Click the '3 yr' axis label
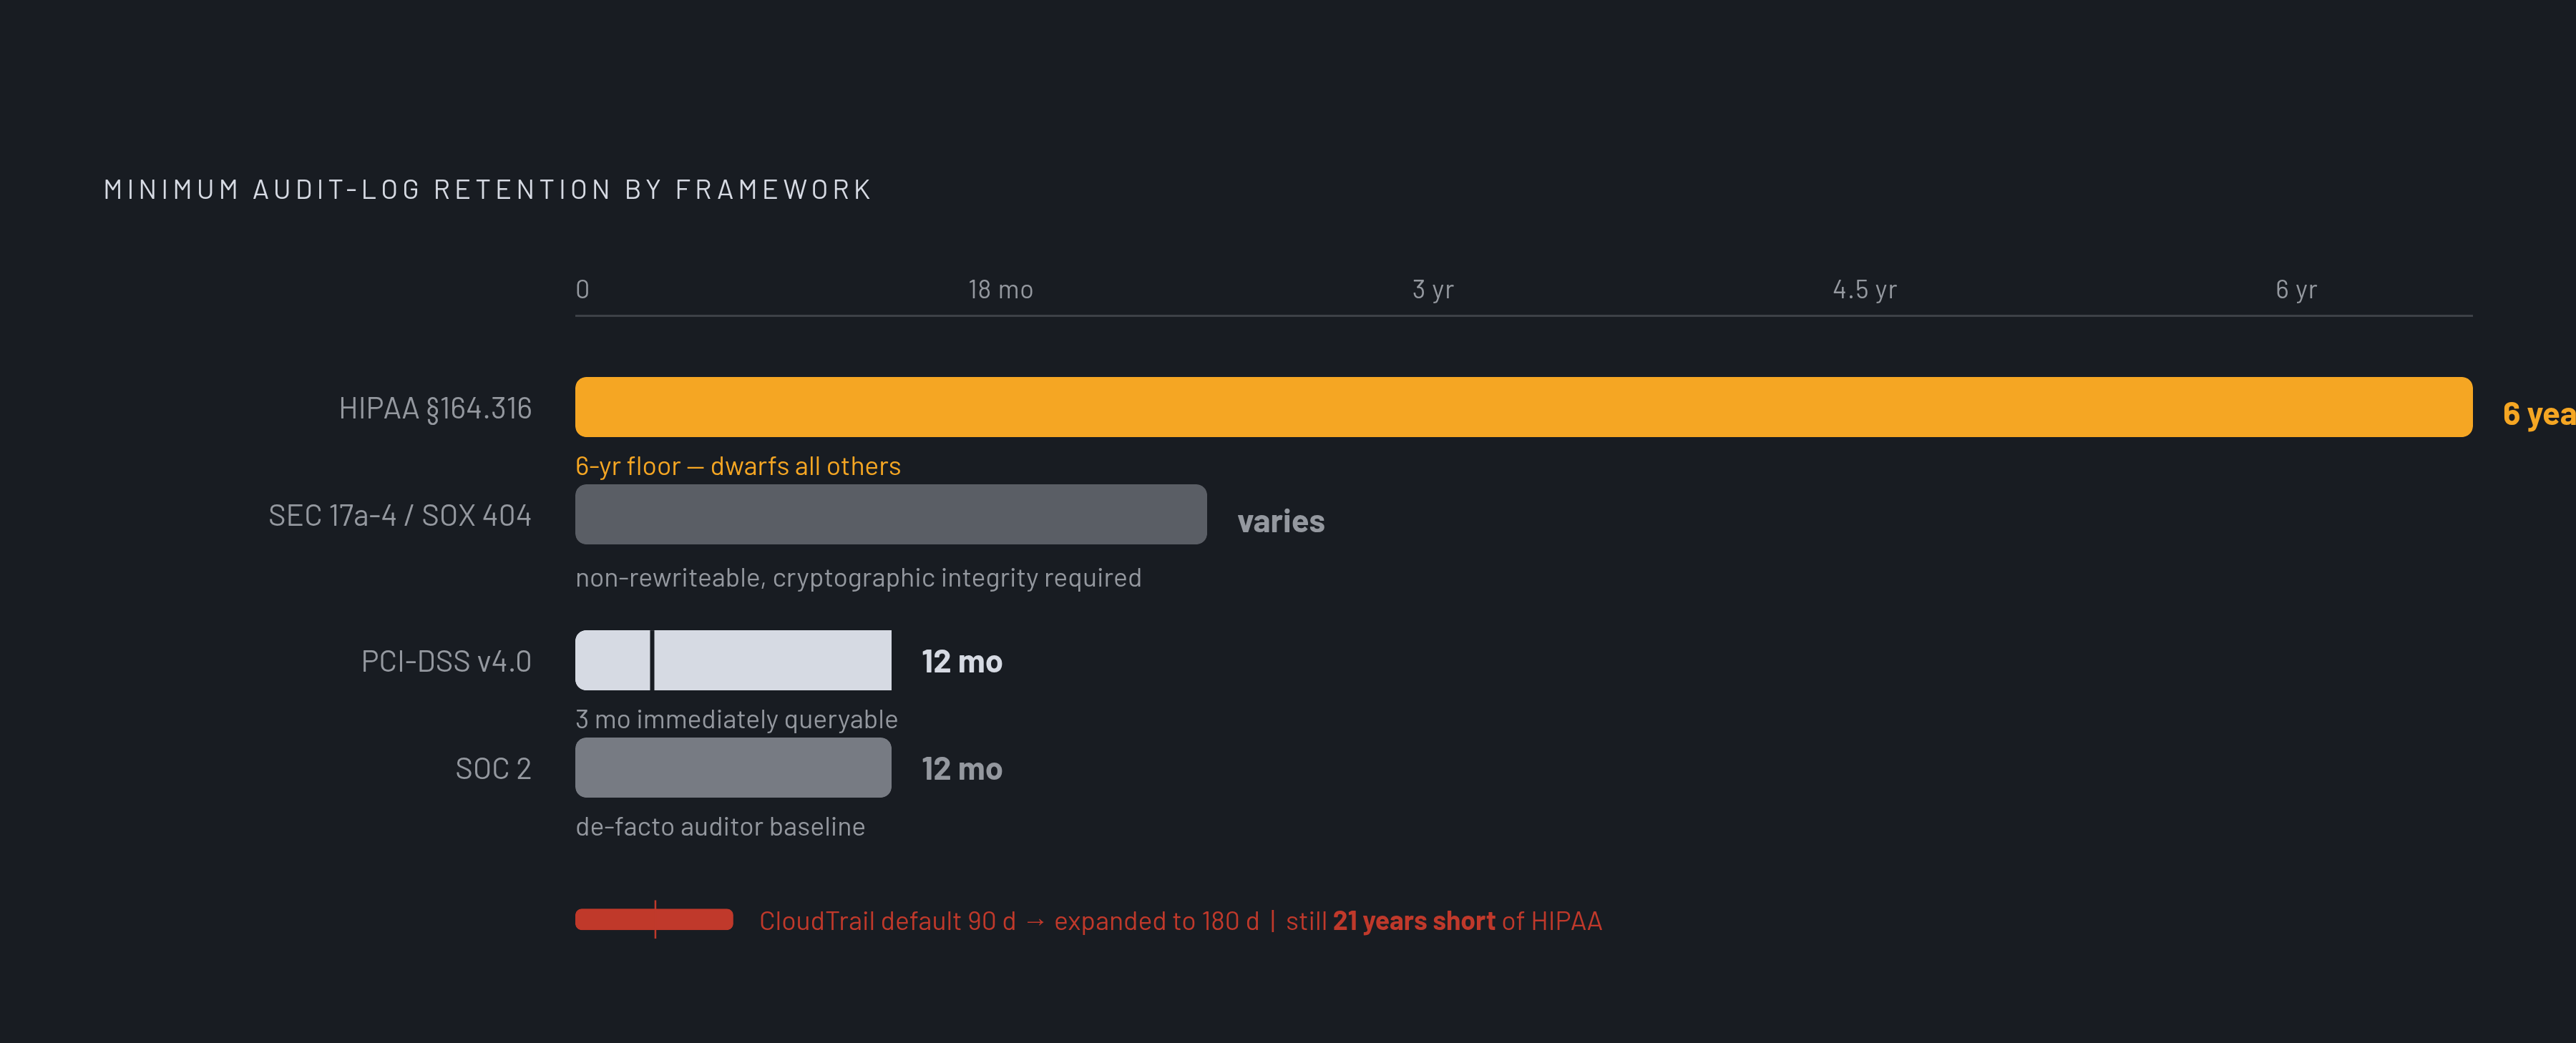 (x=1432, y=290)
